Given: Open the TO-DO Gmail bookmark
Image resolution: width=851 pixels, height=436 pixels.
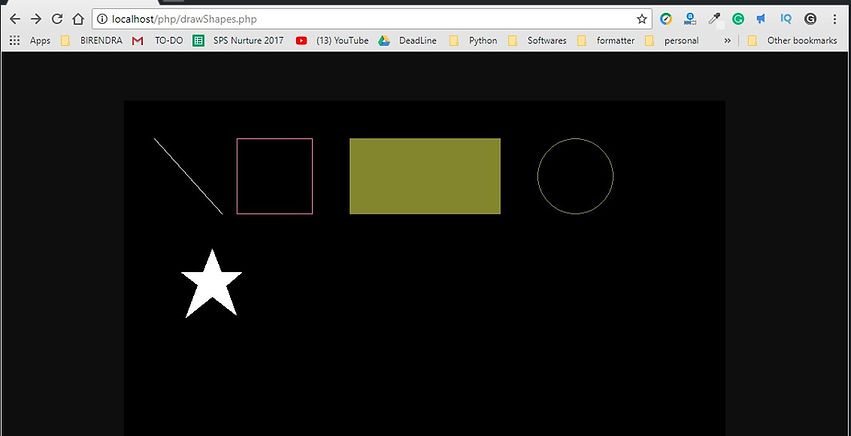Looking at the screenshot, I should tap(157, 41).
